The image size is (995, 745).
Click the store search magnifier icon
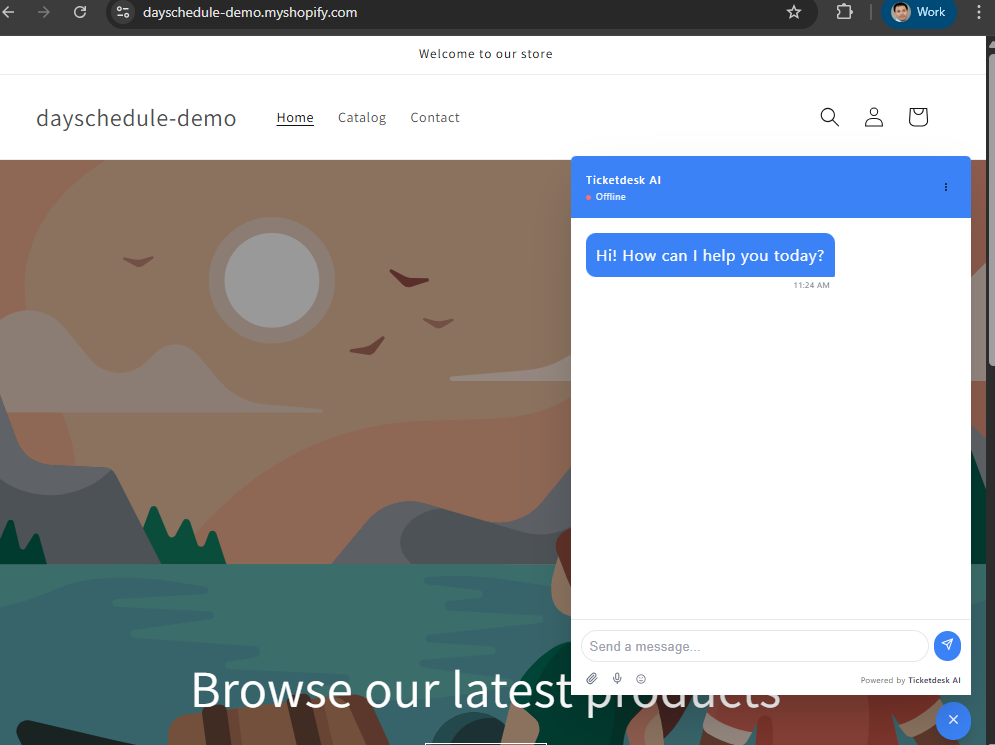[829, 117]
